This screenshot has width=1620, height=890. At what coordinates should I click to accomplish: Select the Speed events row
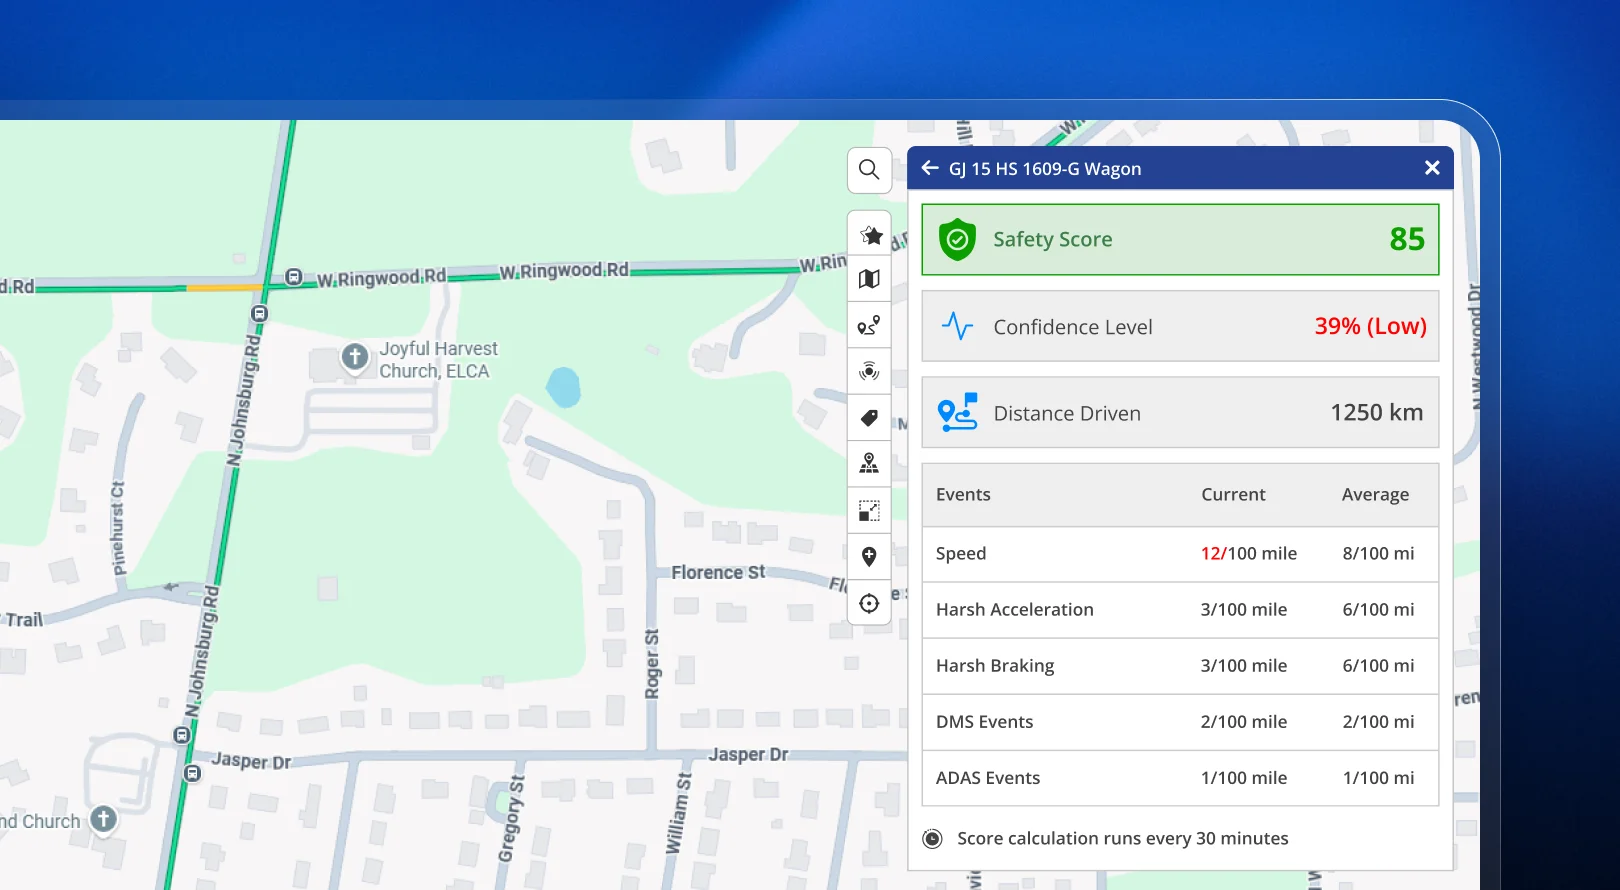[x=1180, y=554]
